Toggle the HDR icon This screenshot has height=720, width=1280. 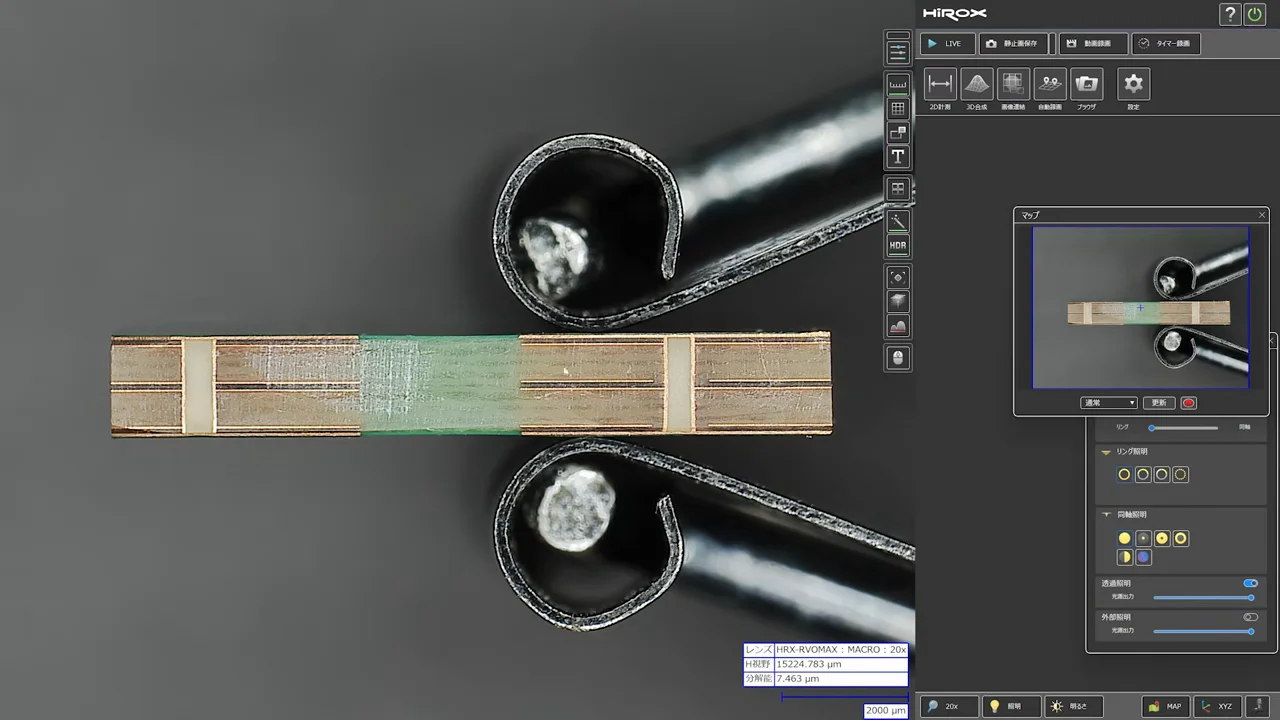[898, 245]
